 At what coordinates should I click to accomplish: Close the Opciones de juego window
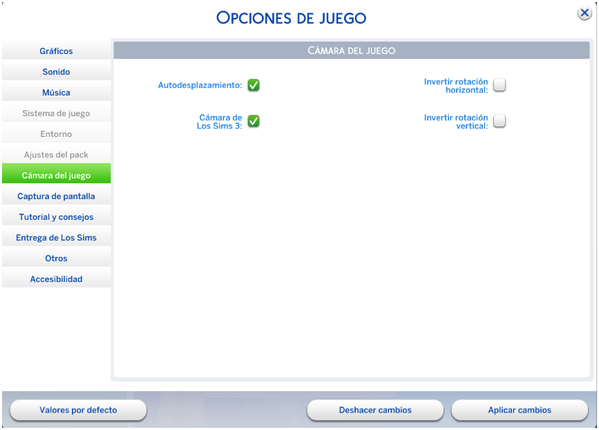584,13
